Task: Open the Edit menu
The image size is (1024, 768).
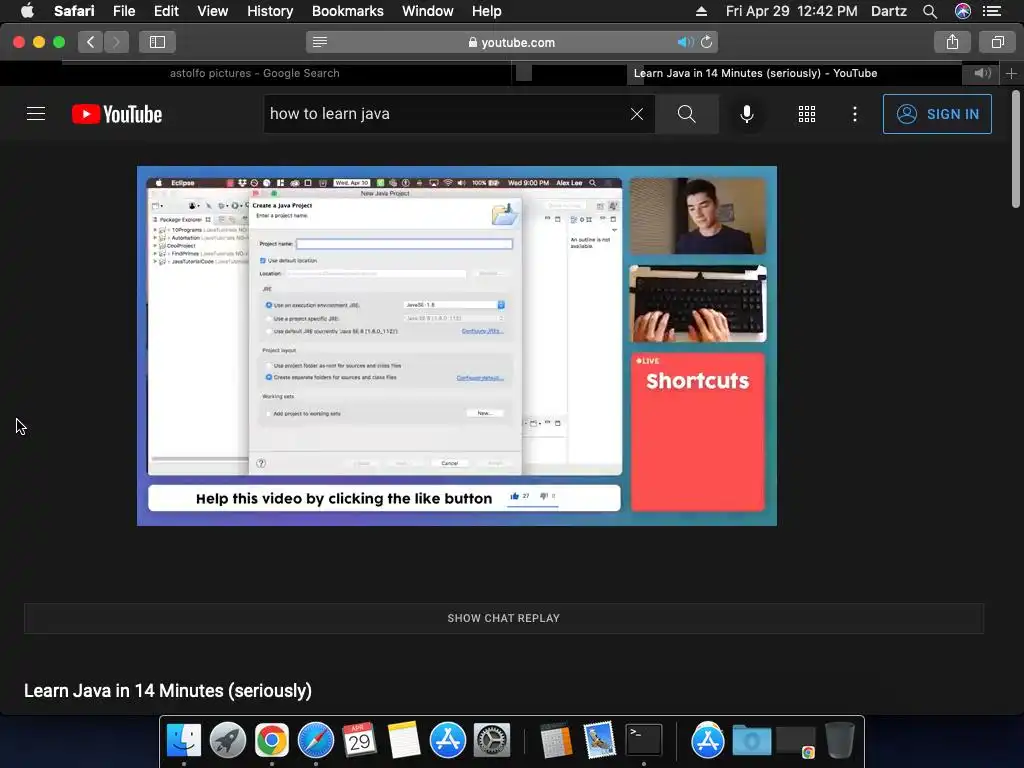Action: tap(166, 11)
